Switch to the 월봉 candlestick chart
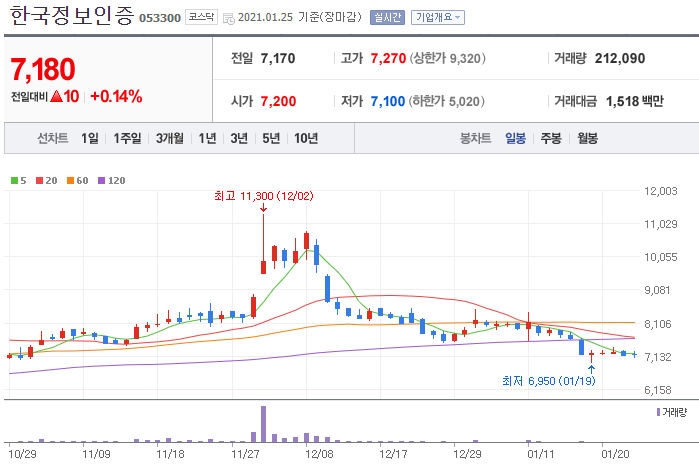The image size is (699, 468). (x=588, y=138)
